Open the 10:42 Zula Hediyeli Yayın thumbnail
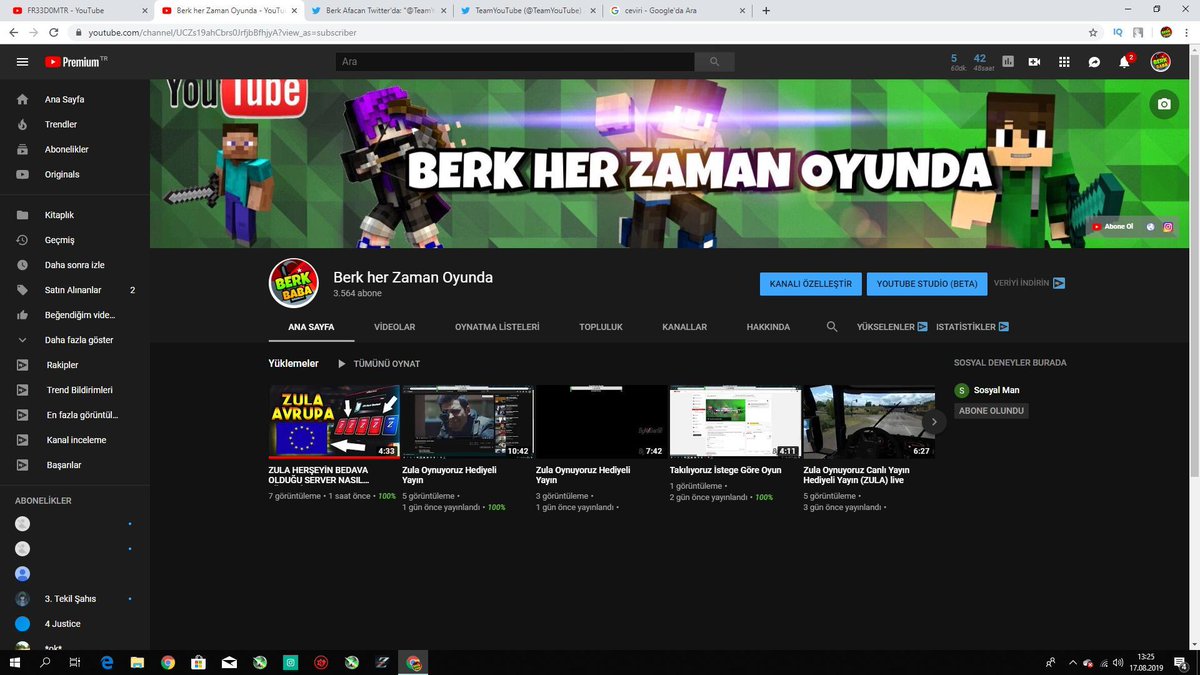 pos(467,421)
